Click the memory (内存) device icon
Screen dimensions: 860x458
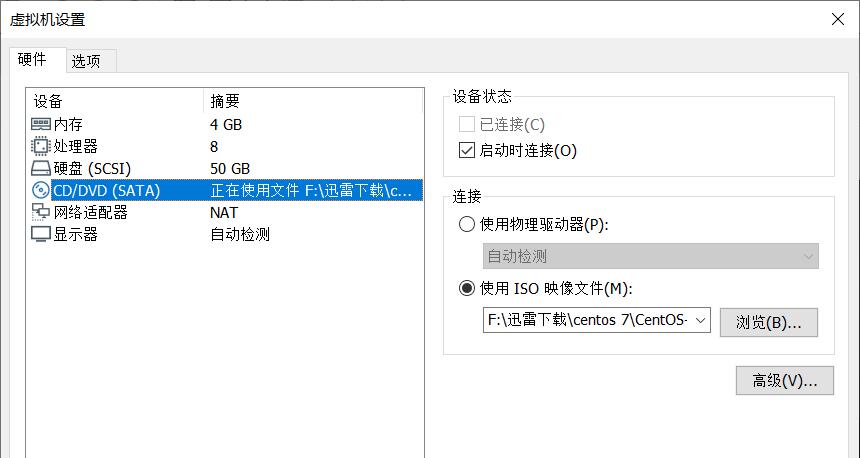[41, 125]
